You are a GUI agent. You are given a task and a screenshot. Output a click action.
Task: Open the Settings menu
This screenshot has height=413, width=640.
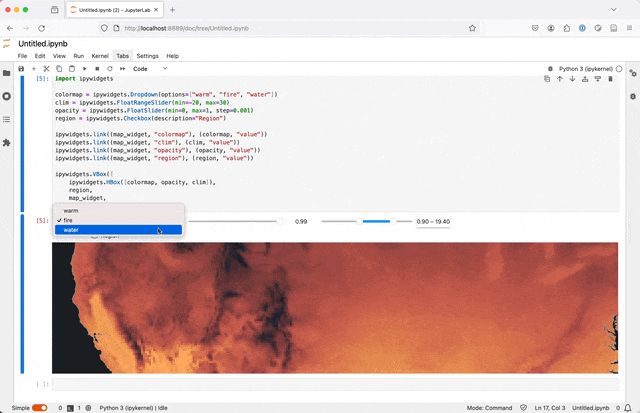(147, 56)
